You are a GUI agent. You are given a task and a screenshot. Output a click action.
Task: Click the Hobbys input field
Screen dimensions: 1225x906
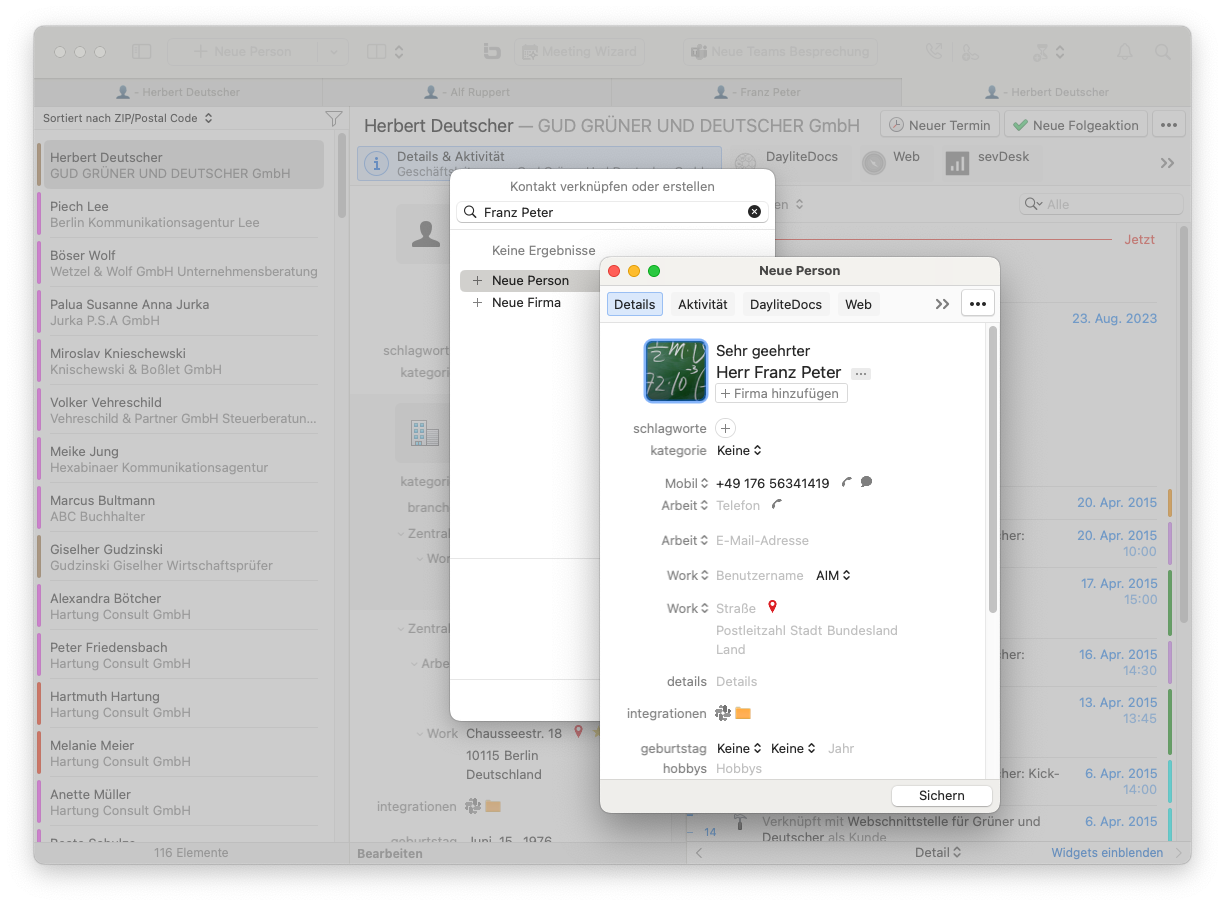pos(739,769)
